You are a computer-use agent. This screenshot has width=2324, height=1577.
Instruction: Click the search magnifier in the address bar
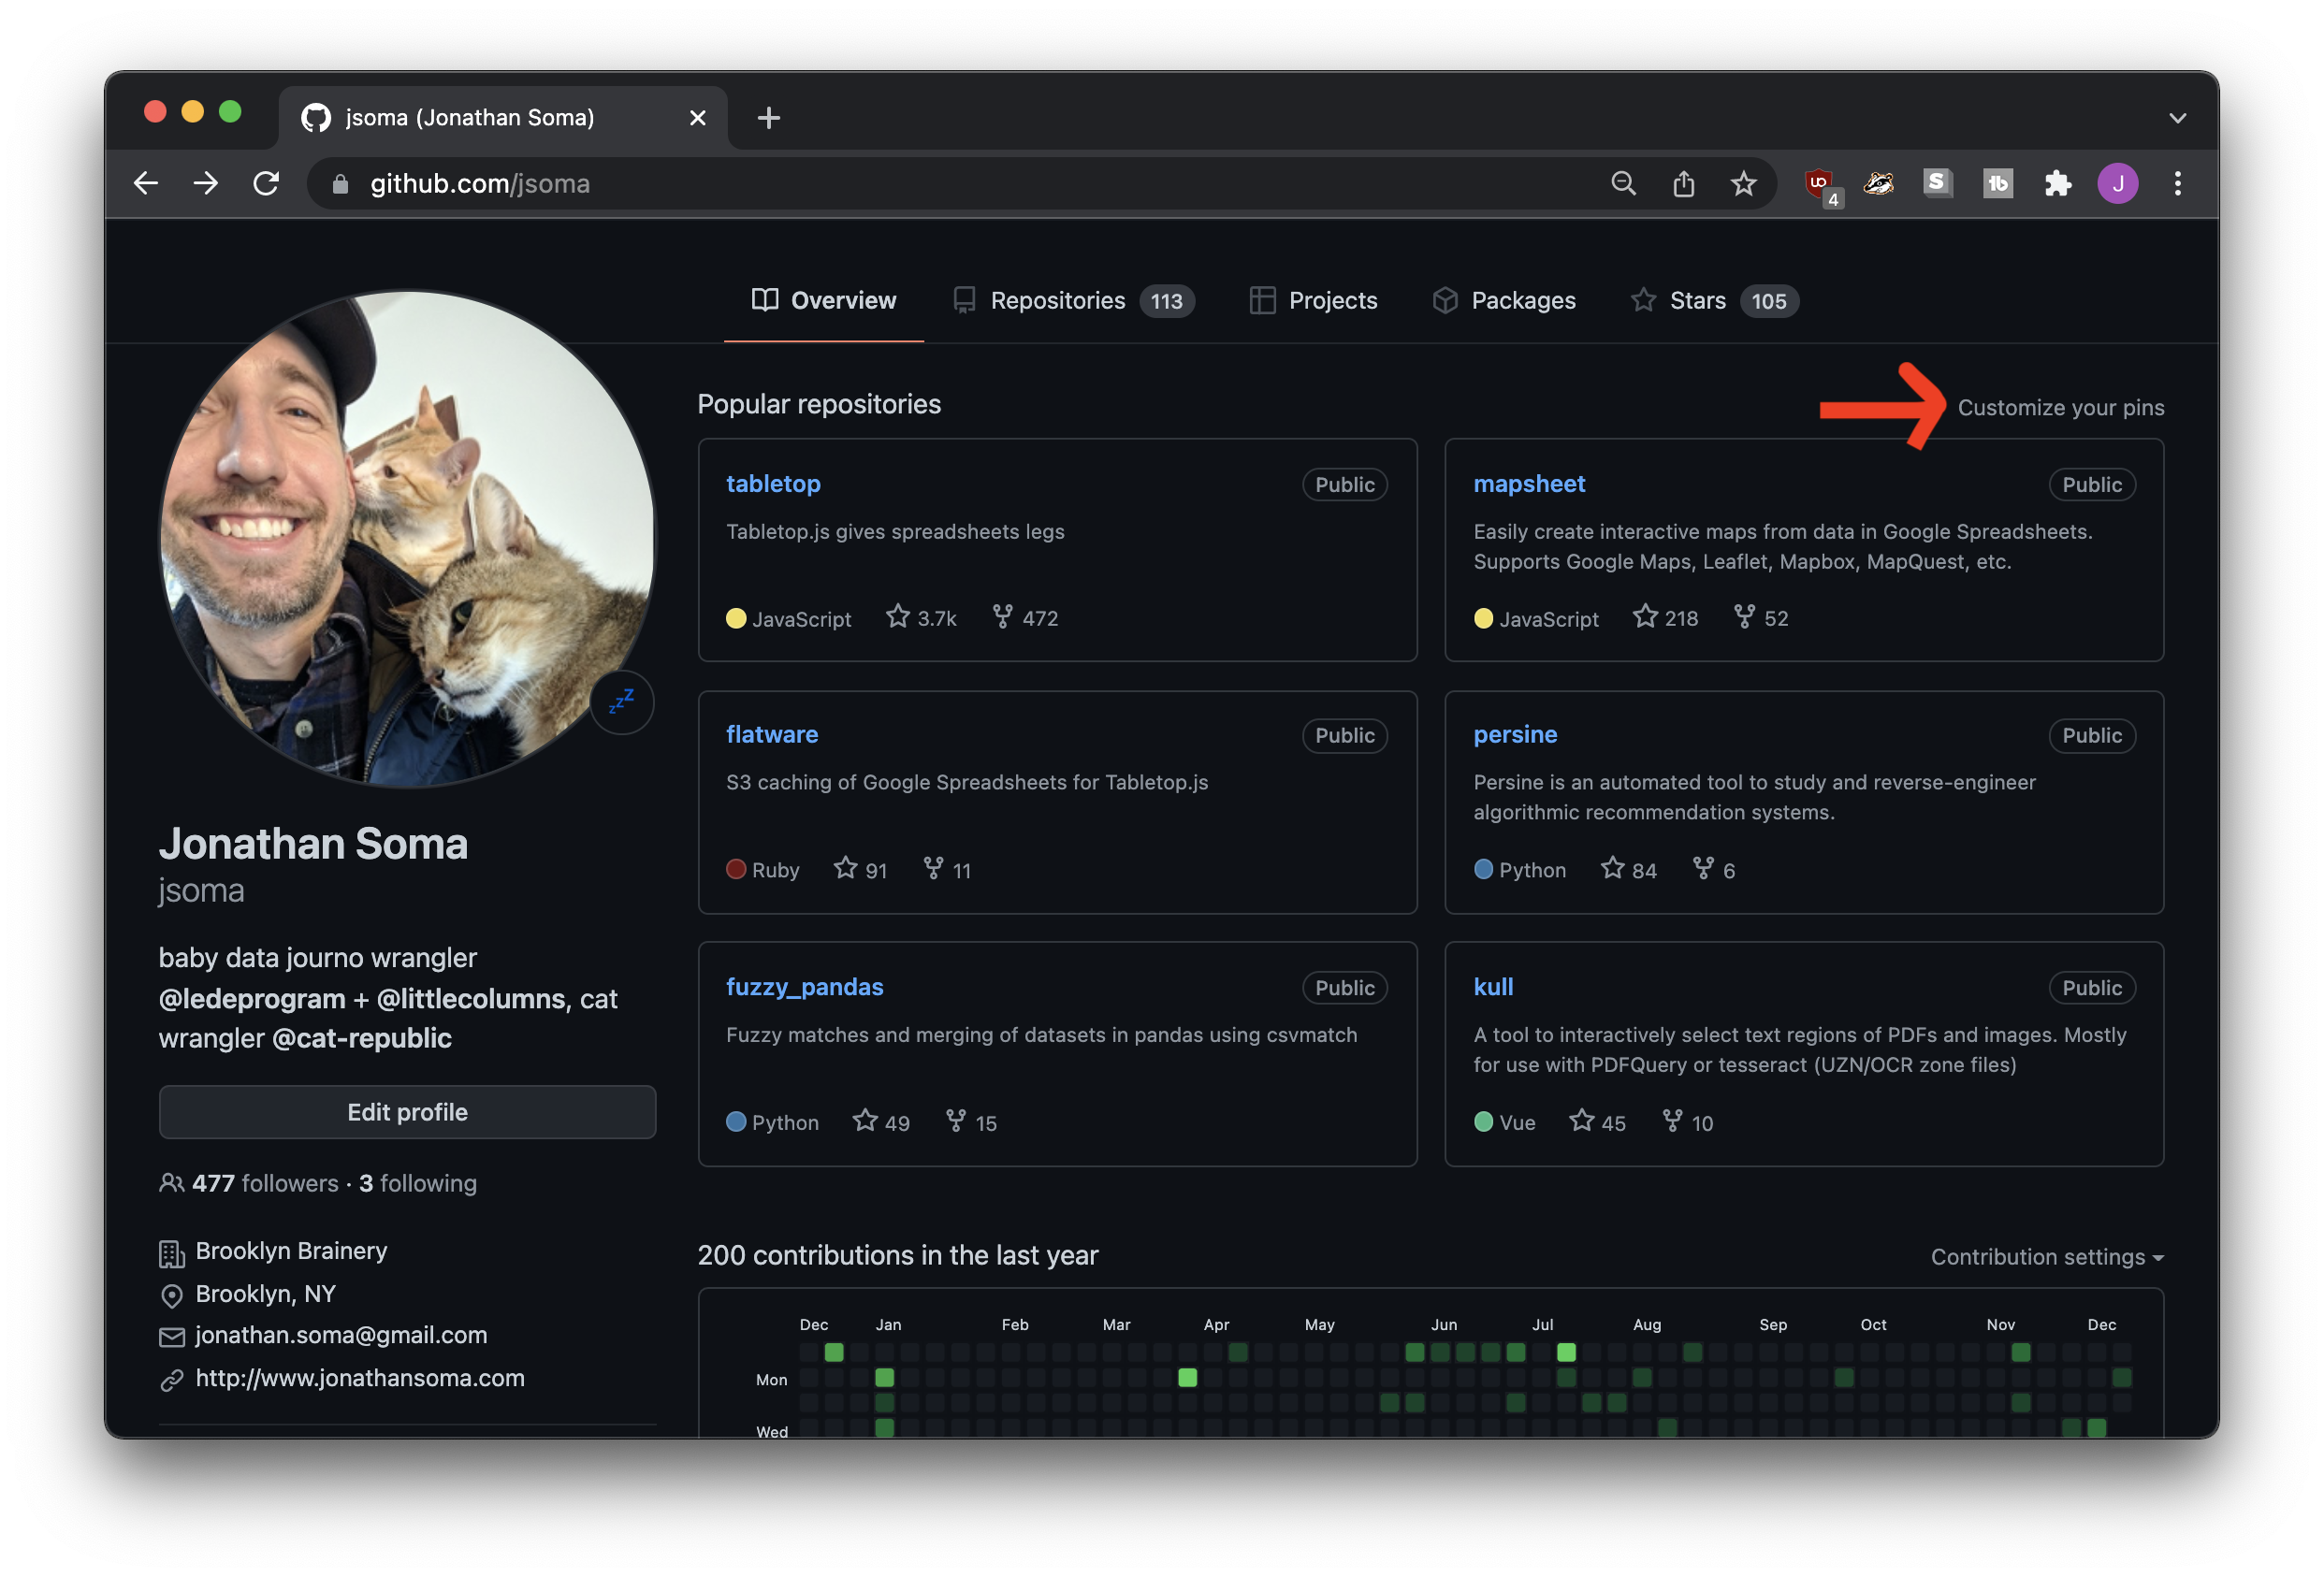(x=1624, y=183)
